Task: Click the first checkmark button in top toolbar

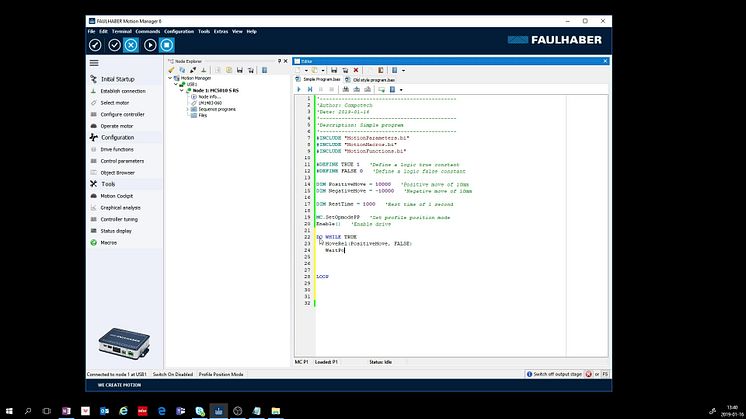Action: coord(95,45)
